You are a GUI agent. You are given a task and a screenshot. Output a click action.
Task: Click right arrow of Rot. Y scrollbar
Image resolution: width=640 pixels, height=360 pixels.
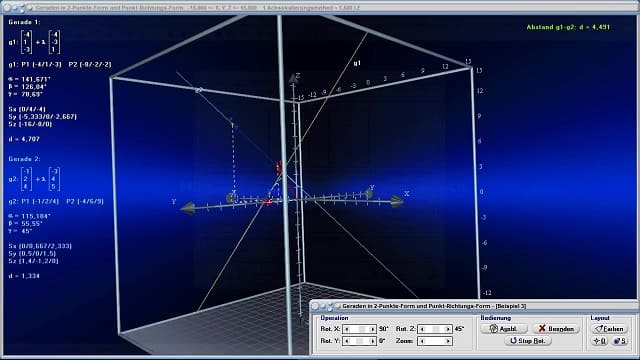point(372,341)
